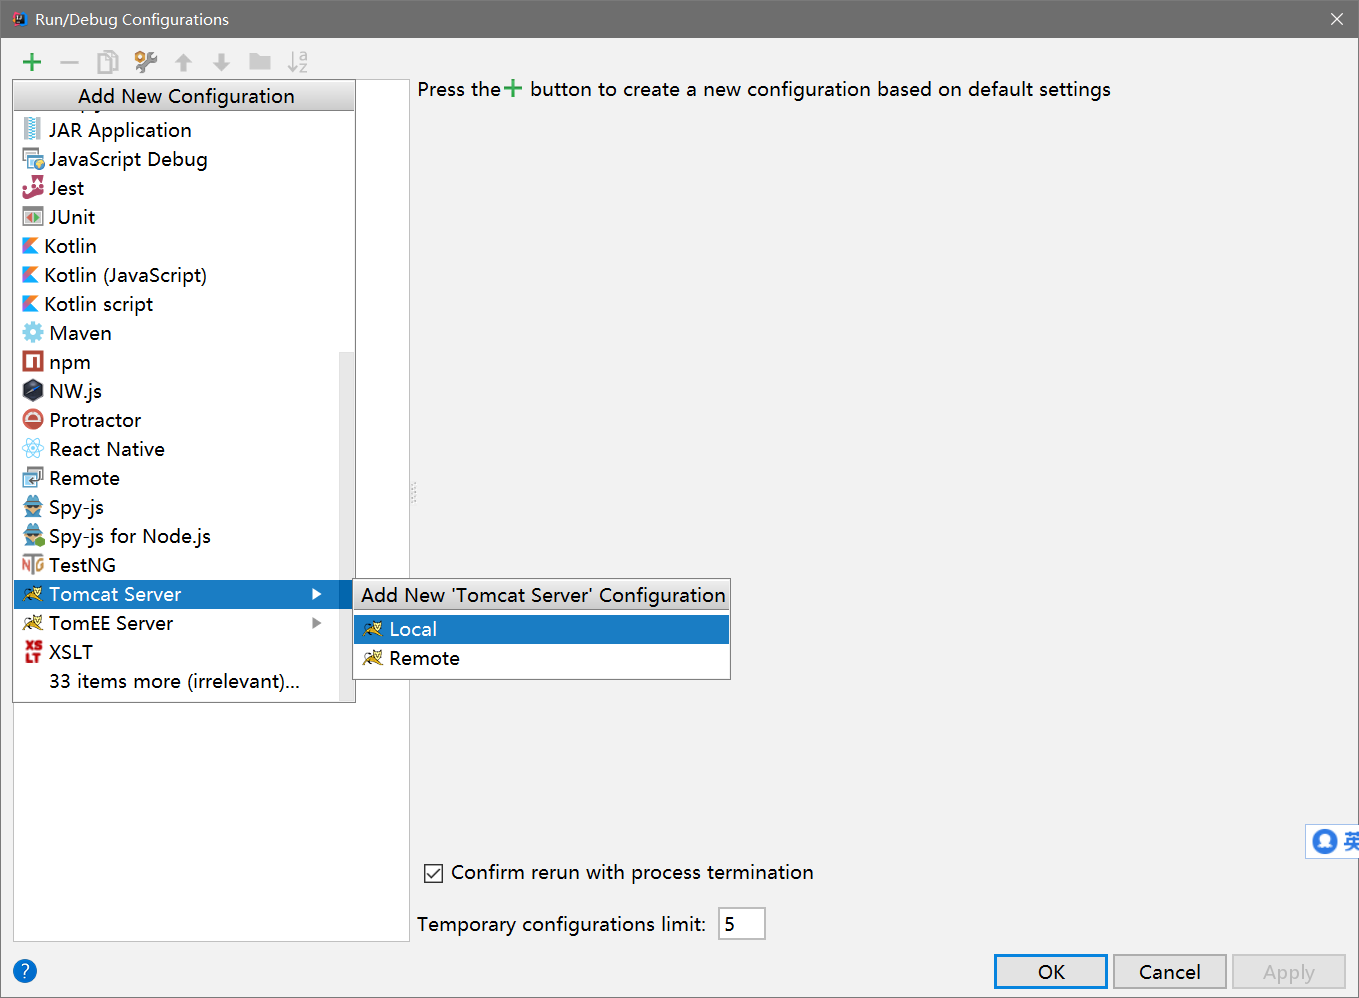The height and width of the screenshot is (998, 1359).
Task: Click the Create Folder toolbar icon
Action: 260,62
